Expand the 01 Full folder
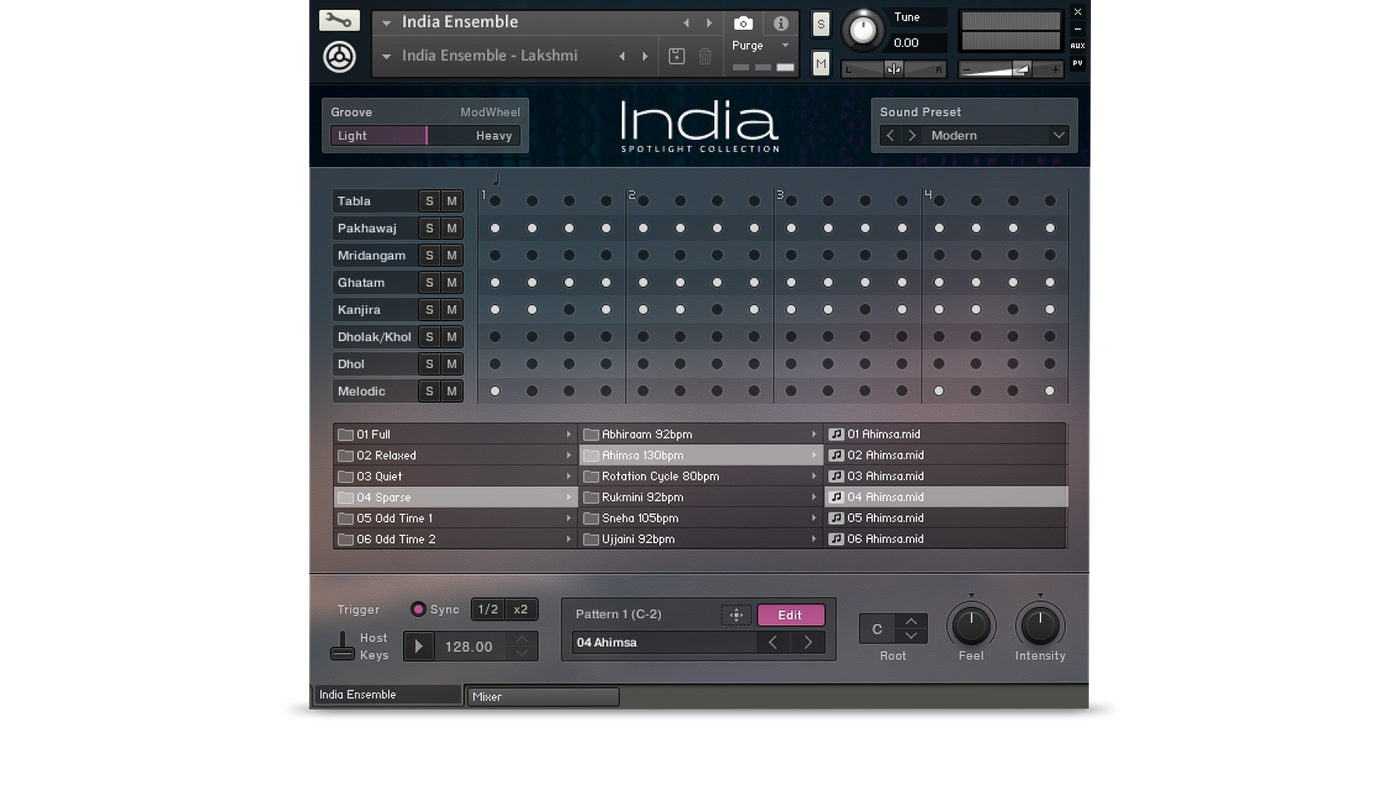1400x804 pixels. pyautogui.click(x=456, y=434)
